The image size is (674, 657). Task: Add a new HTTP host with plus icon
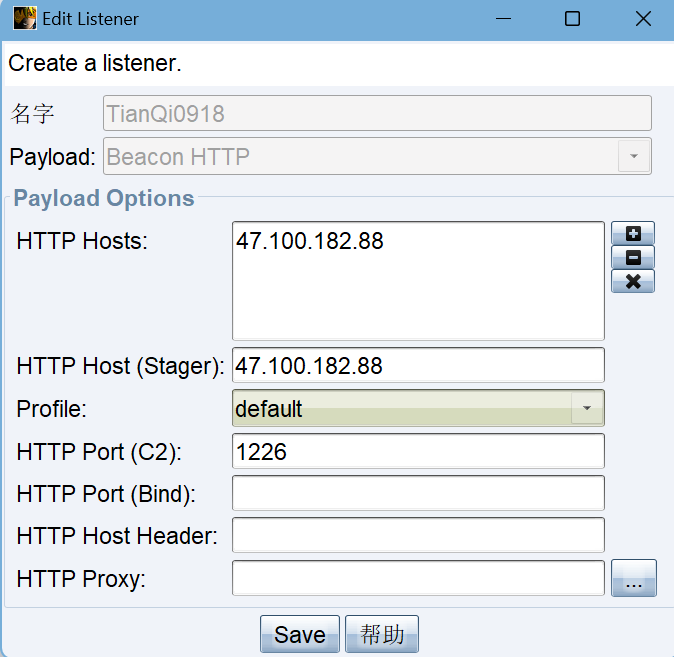click(633, 233)
